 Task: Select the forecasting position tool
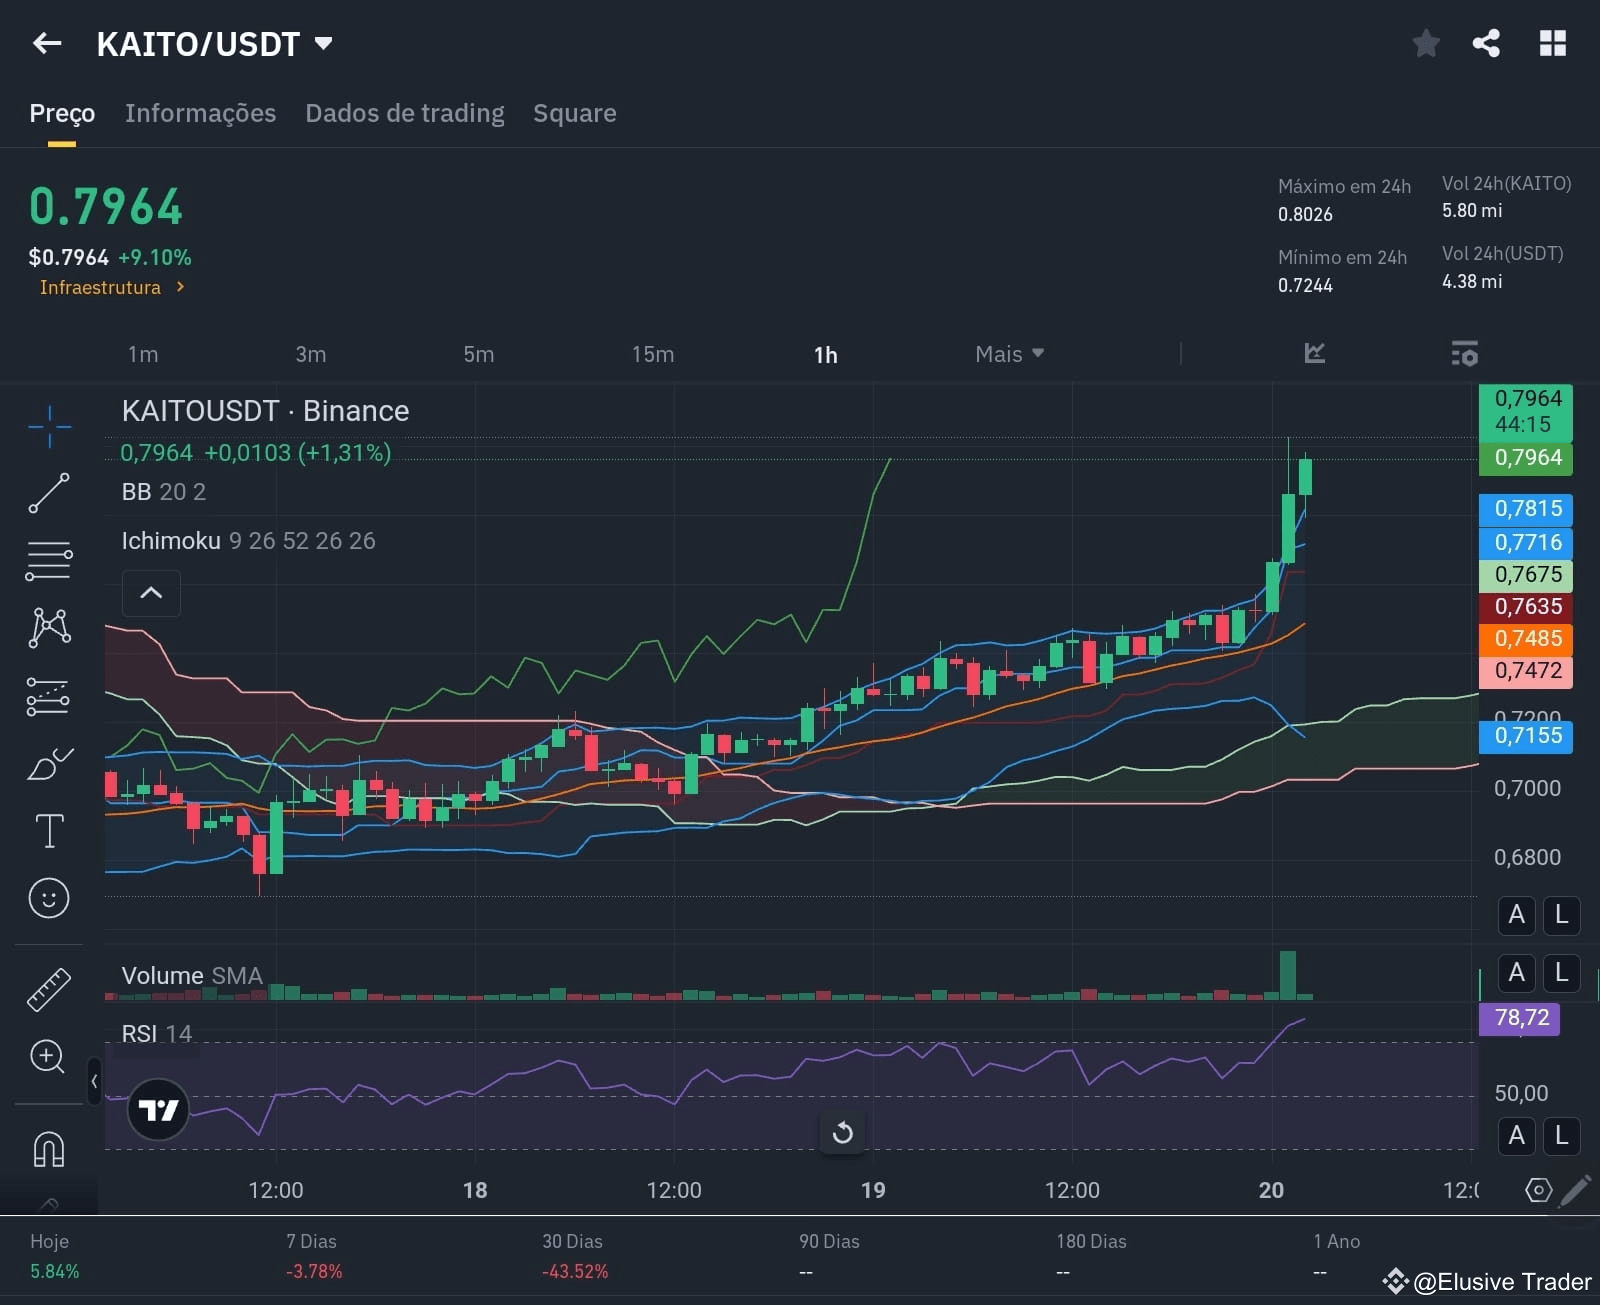49,697
